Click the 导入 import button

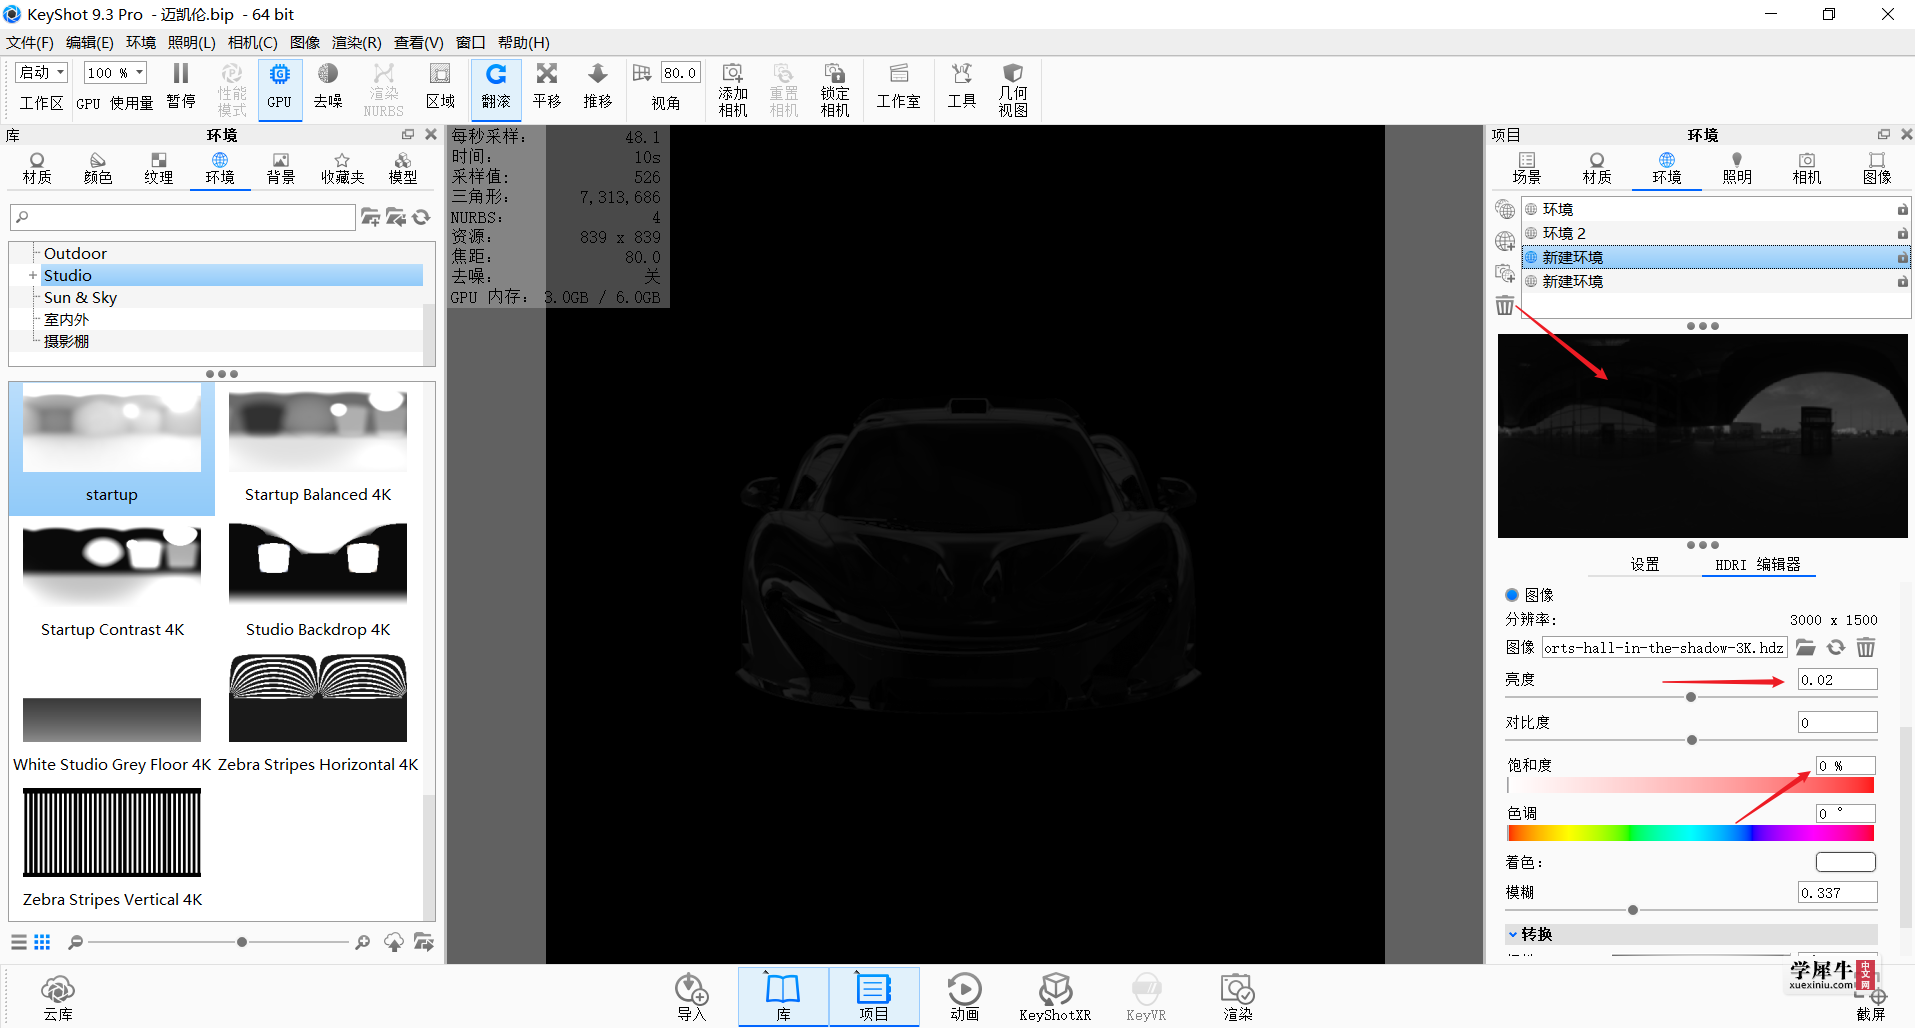pos(692,998)
